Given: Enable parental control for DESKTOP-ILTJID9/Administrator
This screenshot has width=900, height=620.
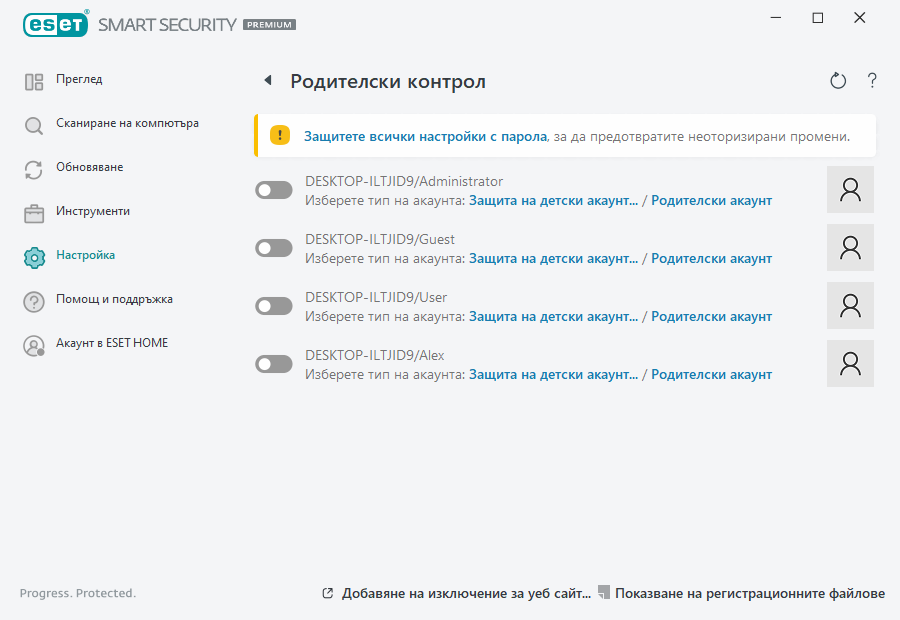Looking at the screenshot, I should tap(273, 189).
